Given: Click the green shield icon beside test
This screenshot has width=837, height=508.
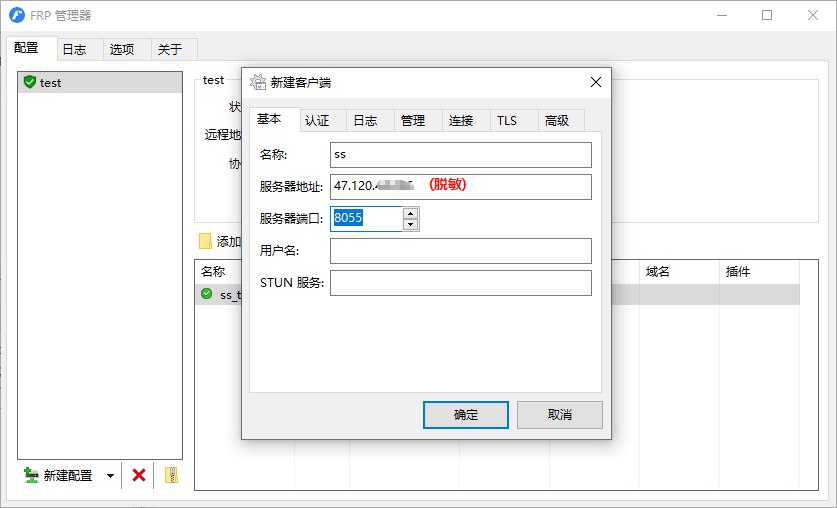Looking at the screenshot, I should pyautogui.click(x=29, y=82).
